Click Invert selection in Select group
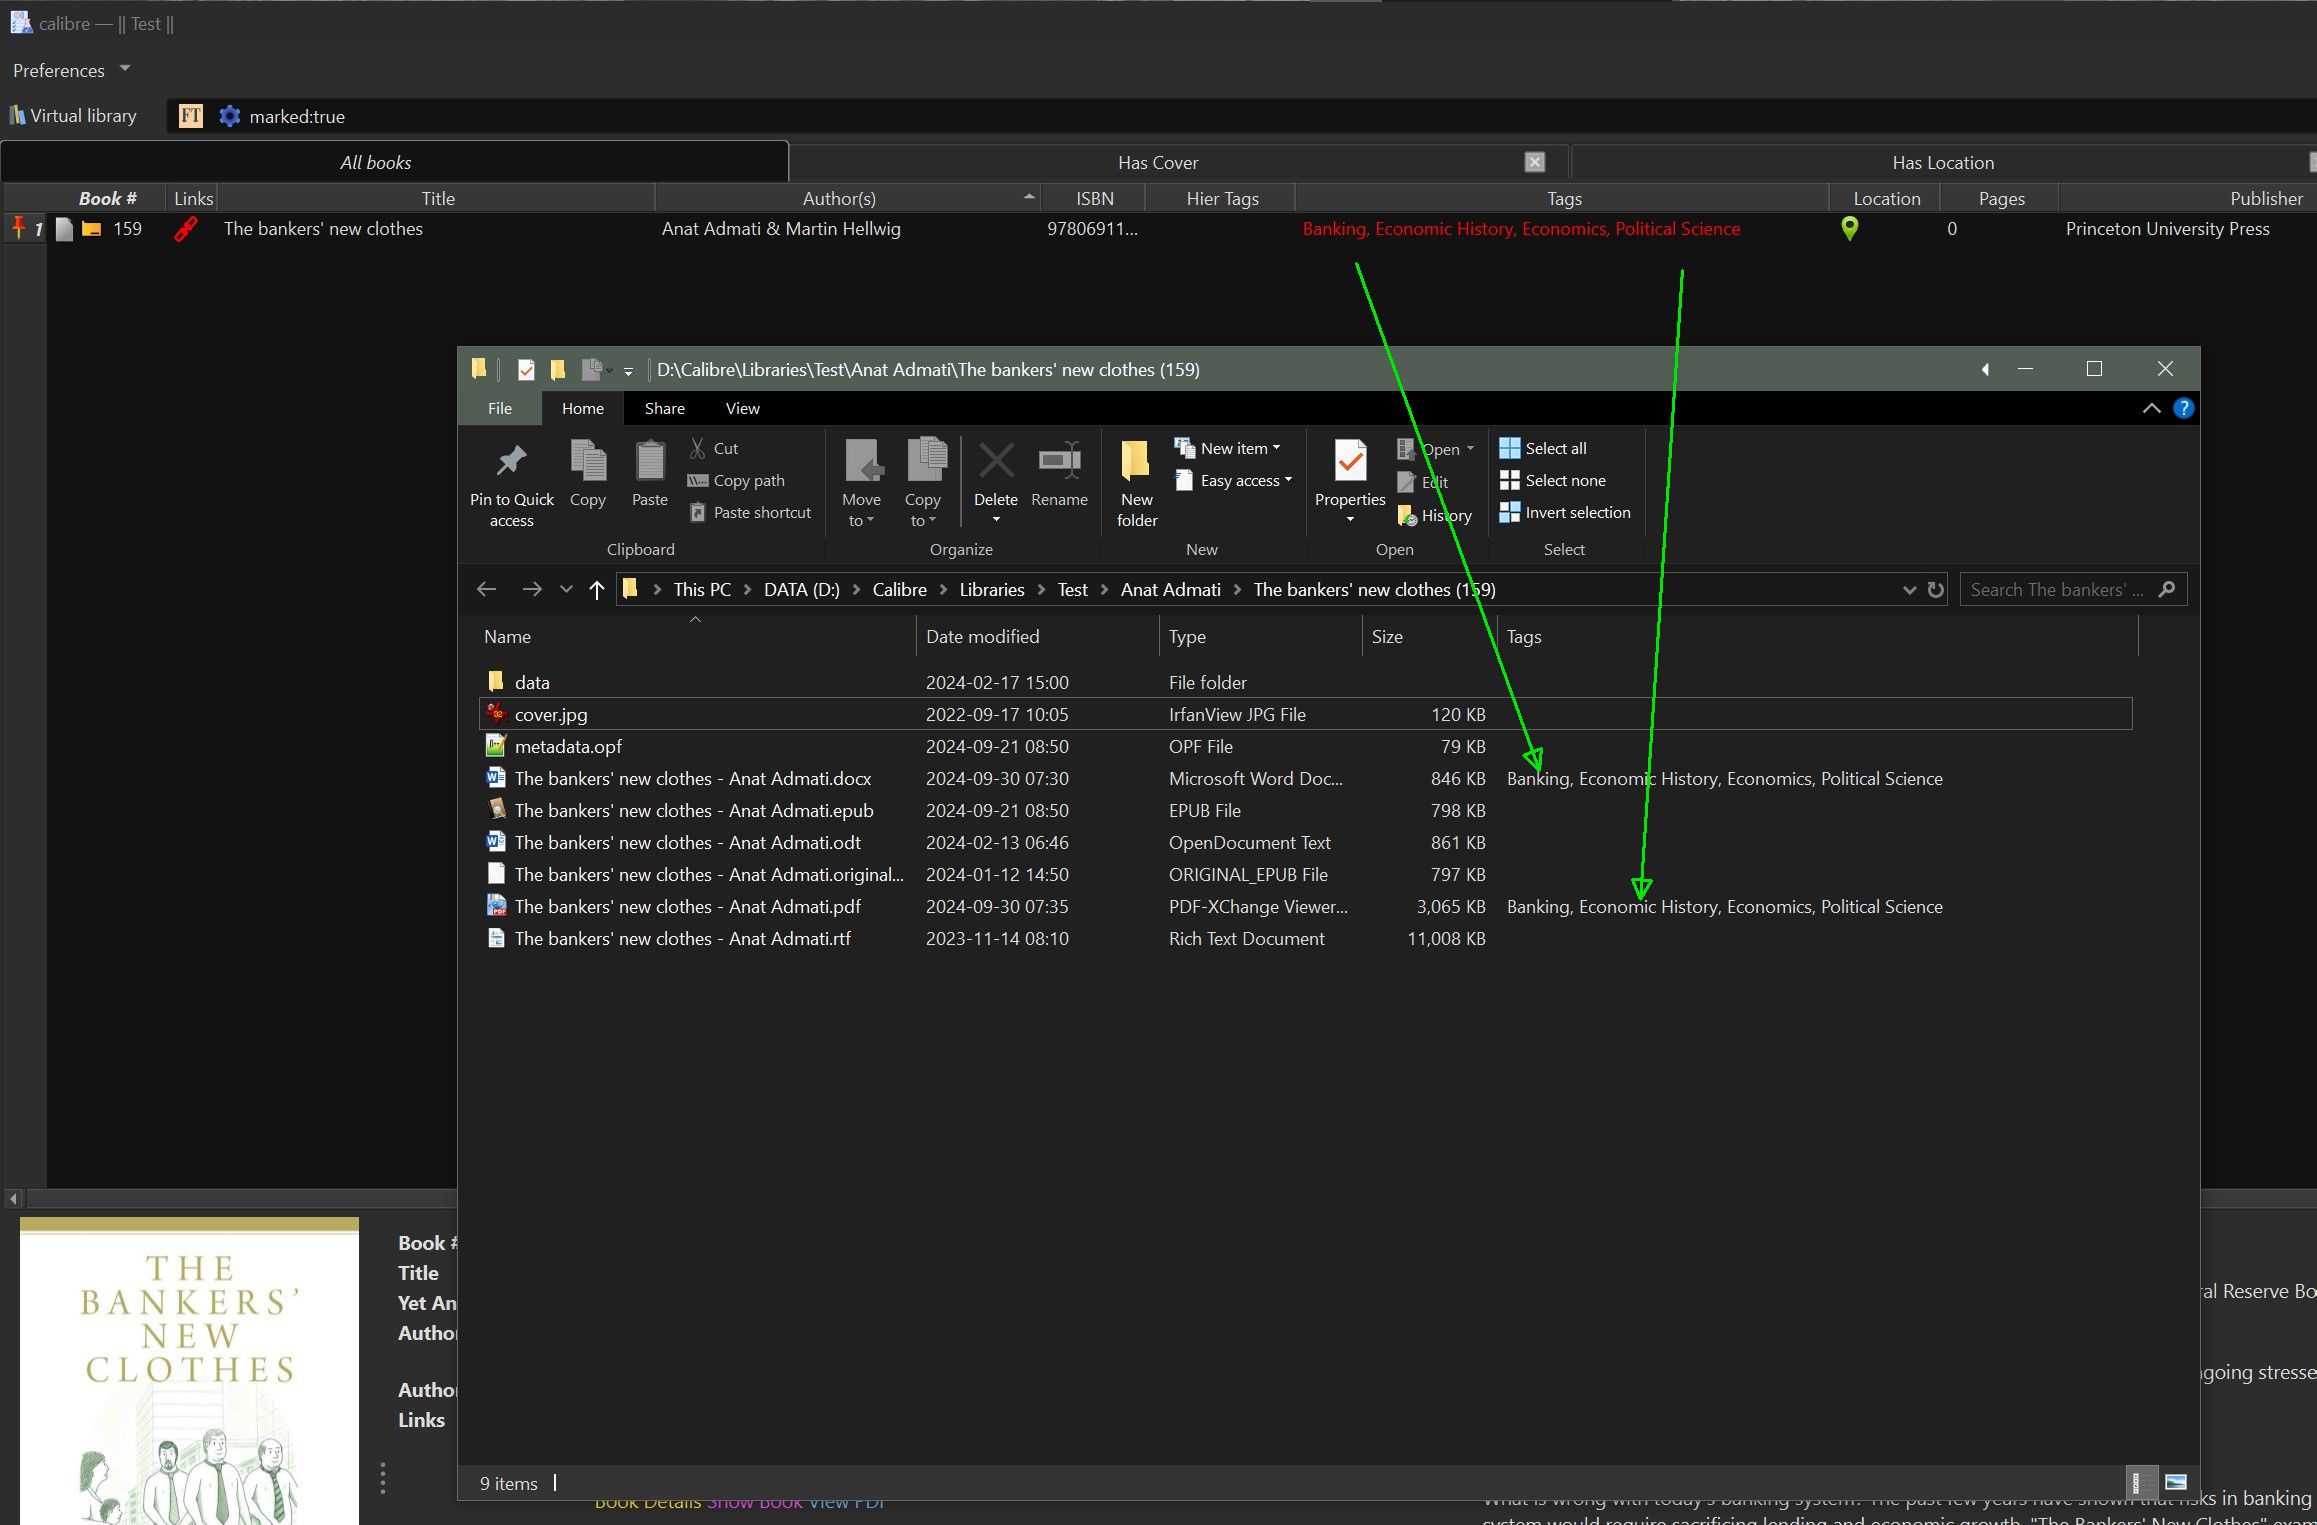The height and width of the screenshot is (1525, 2317). [x=1566, y=513]
